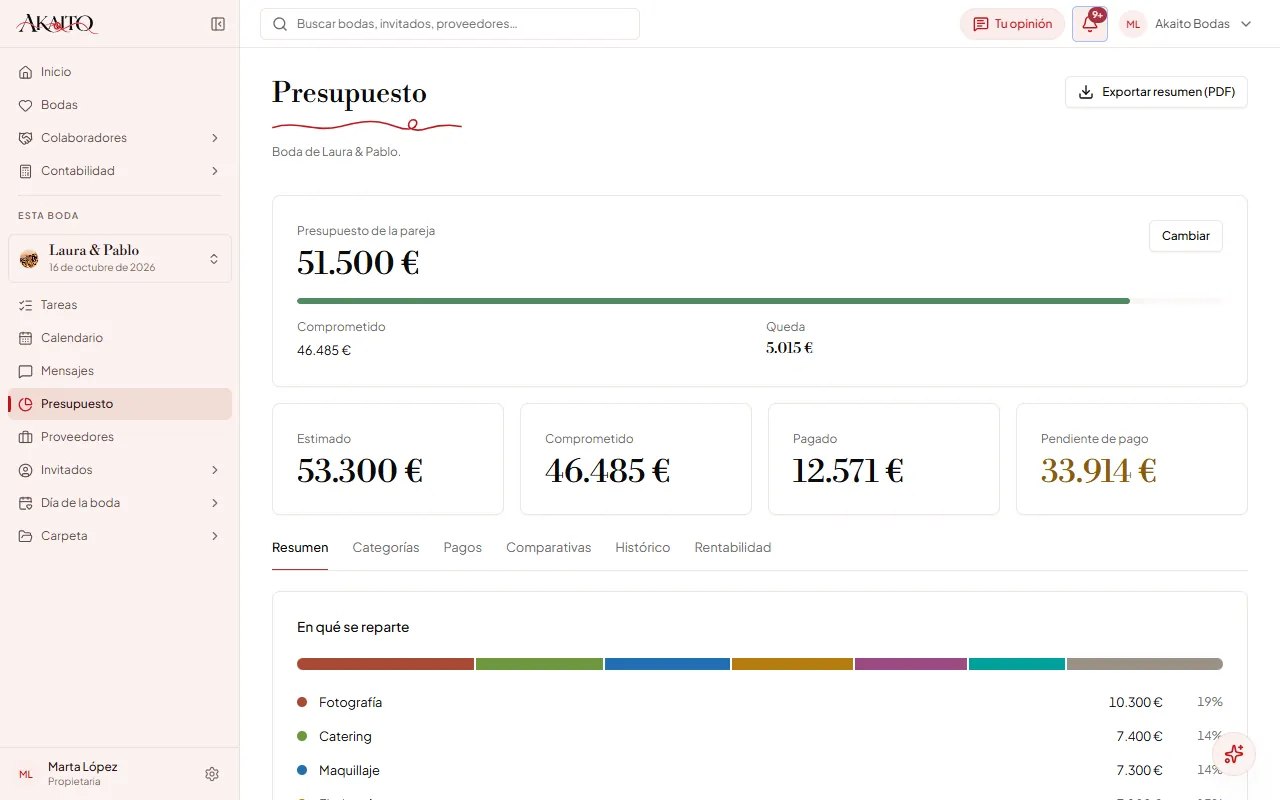Click Cambiar to change the couple's budget
The image size is (1280, 800).
[1186, 236]
